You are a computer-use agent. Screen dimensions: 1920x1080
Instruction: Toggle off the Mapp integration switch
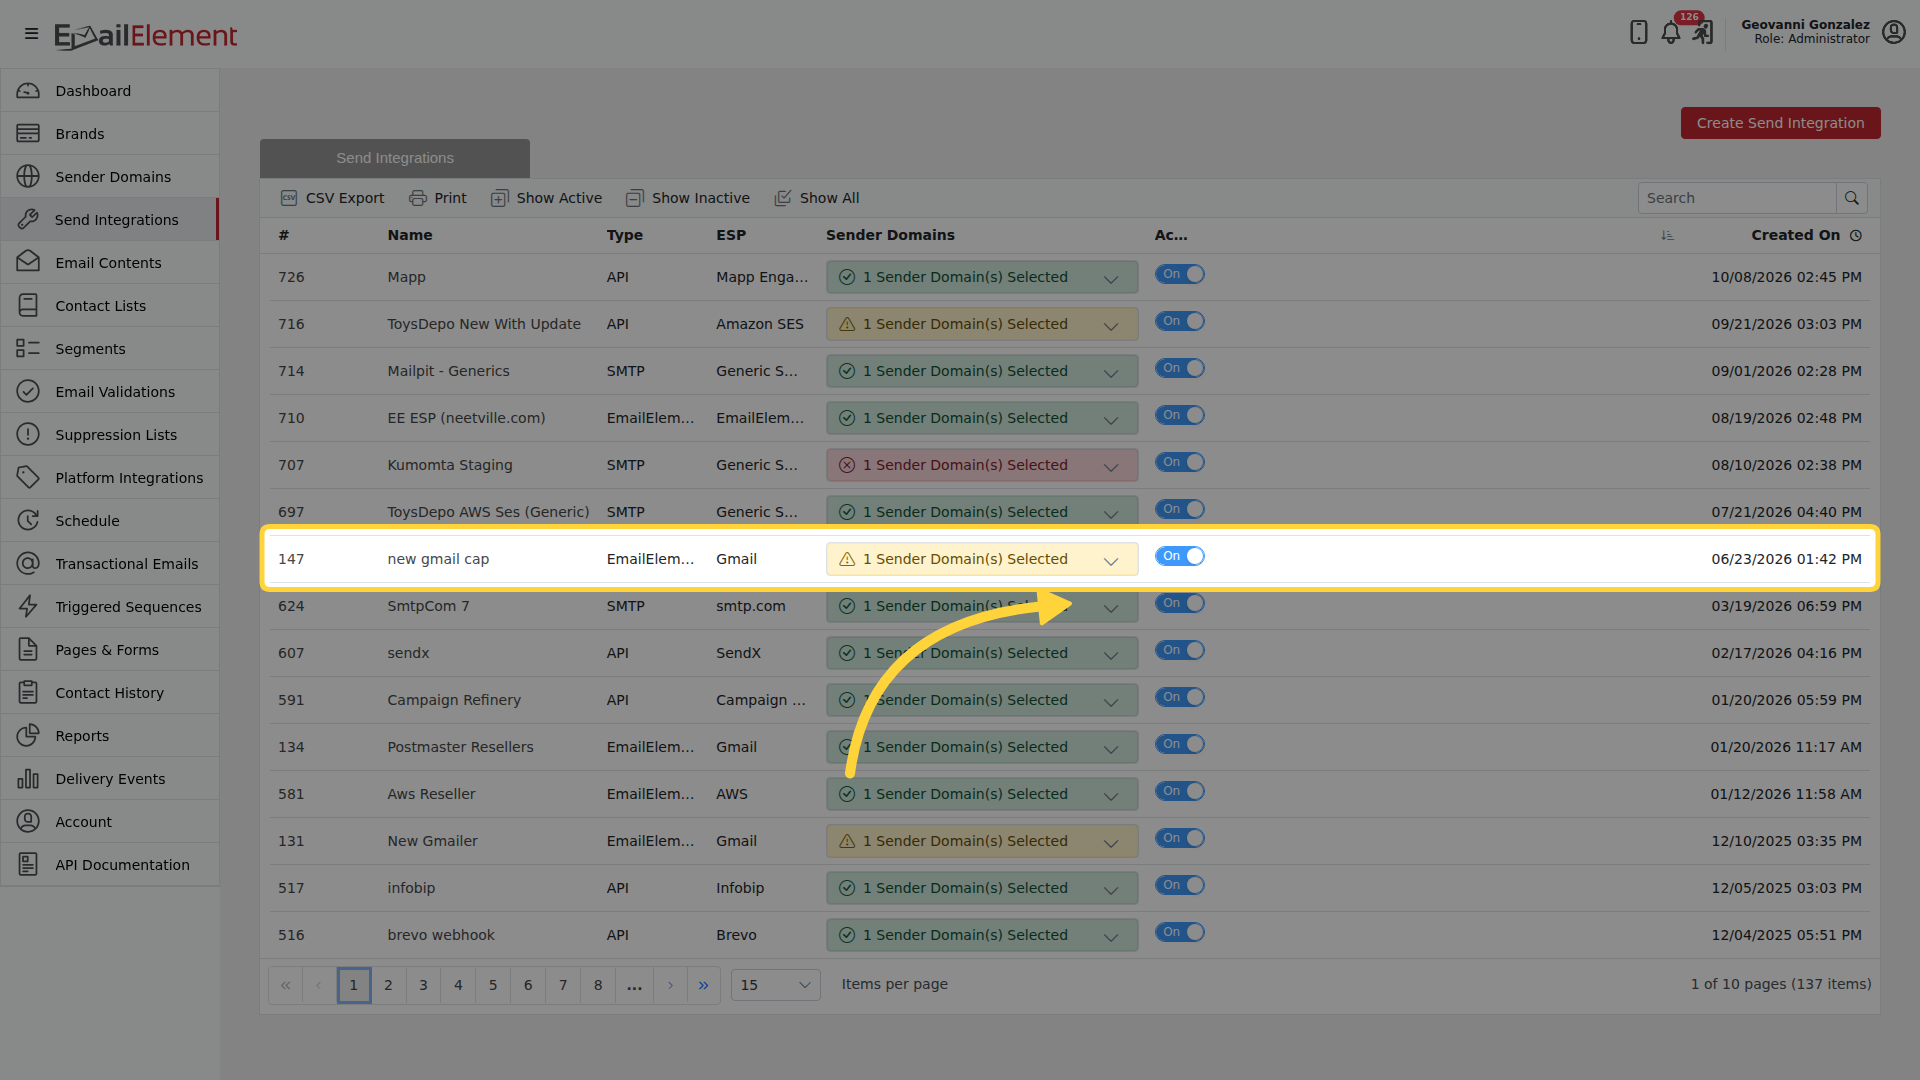(x=1180, y=274)
